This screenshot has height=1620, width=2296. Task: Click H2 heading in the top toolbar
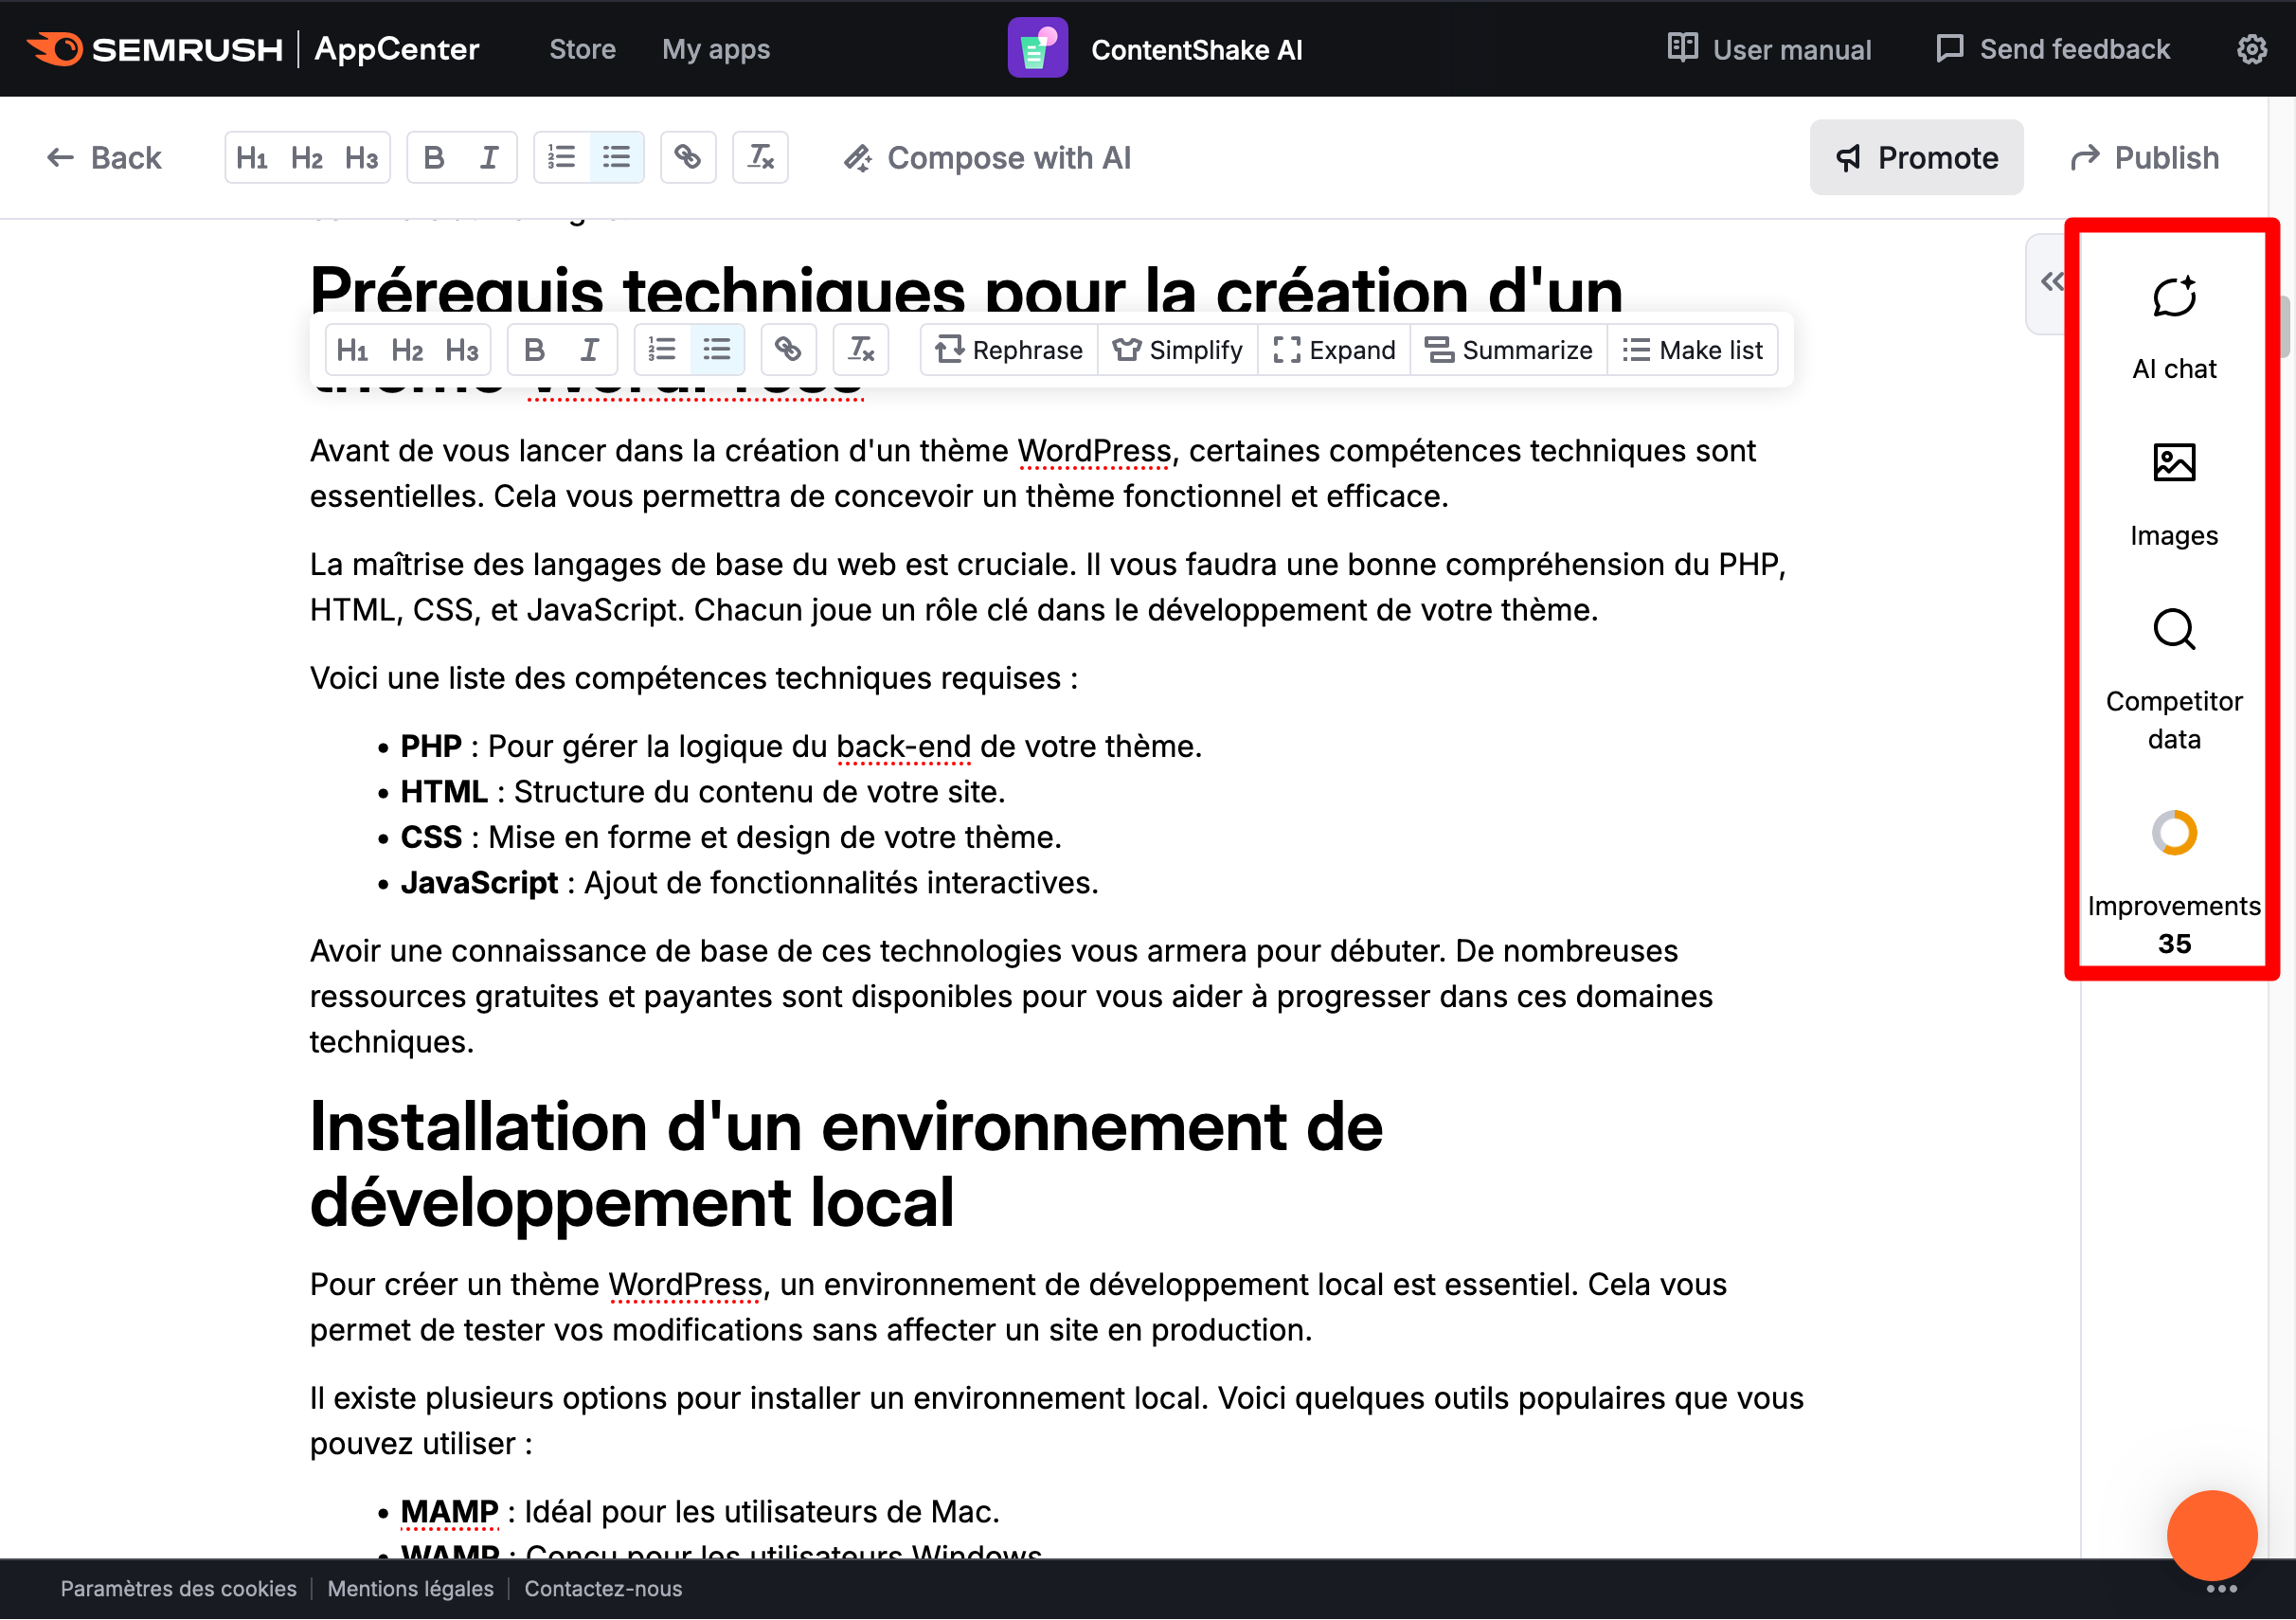pos(306,158)
